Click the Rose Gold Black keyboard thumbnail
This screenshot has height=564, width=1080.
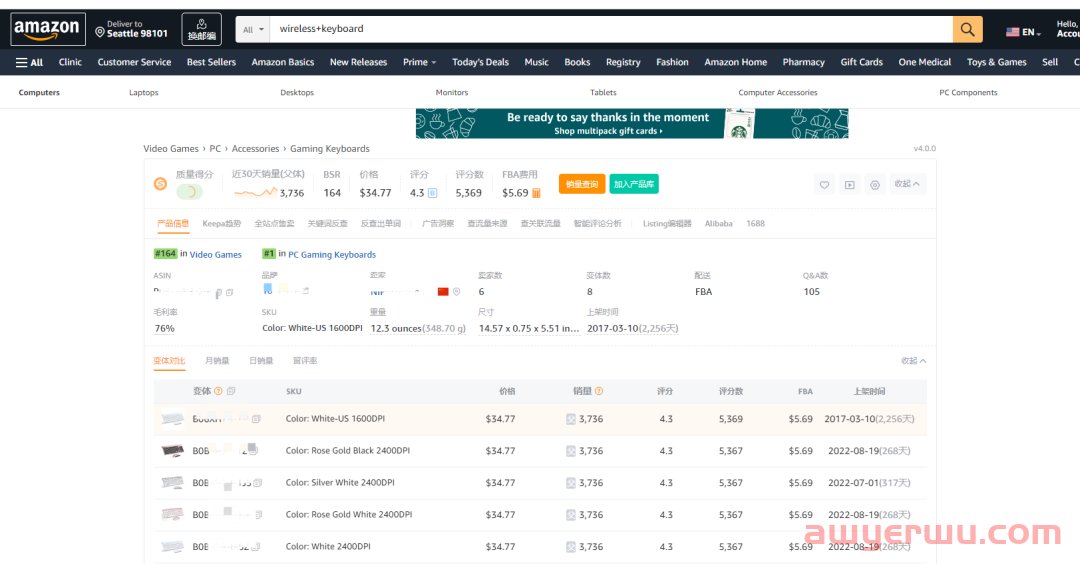[172, 451]
